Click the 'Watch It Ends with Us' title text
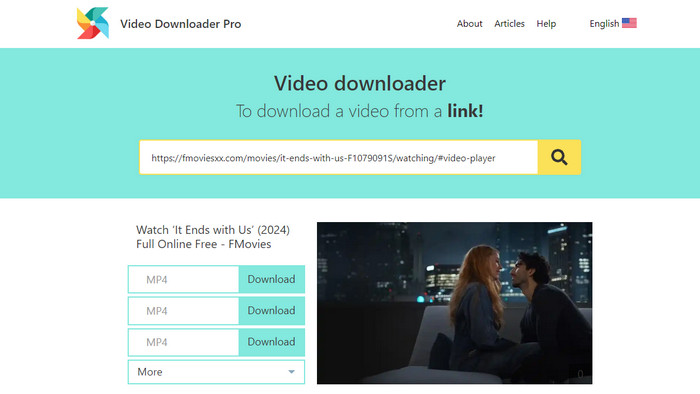This screenshot has width=700, height=394. click(213, 237)
